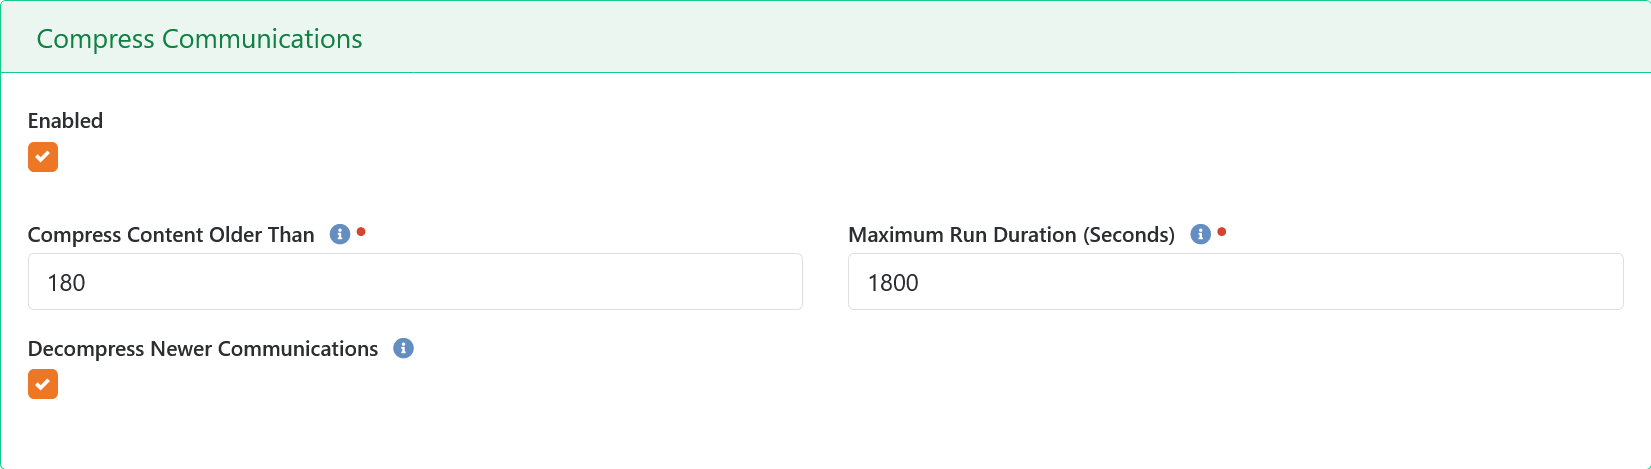Focus the Compress Content Older Than field
The height and width of the screenshot is (469, 1651).
coord(415,282)
